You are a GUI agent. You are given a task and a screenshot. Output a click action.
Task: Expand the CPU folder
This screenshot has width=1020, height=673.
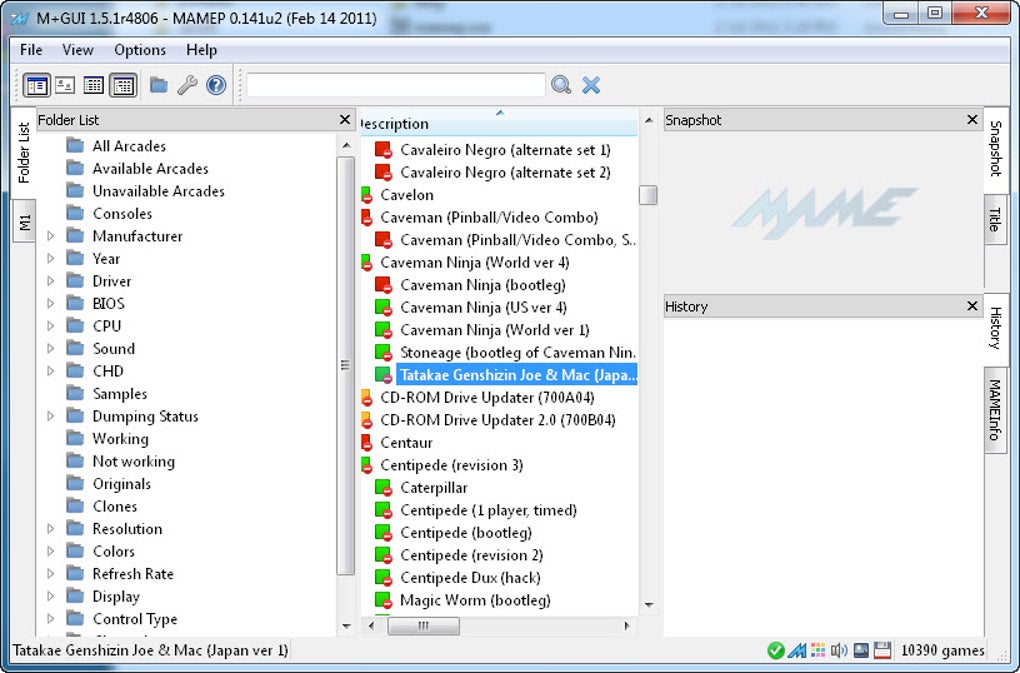coord(51,326)
